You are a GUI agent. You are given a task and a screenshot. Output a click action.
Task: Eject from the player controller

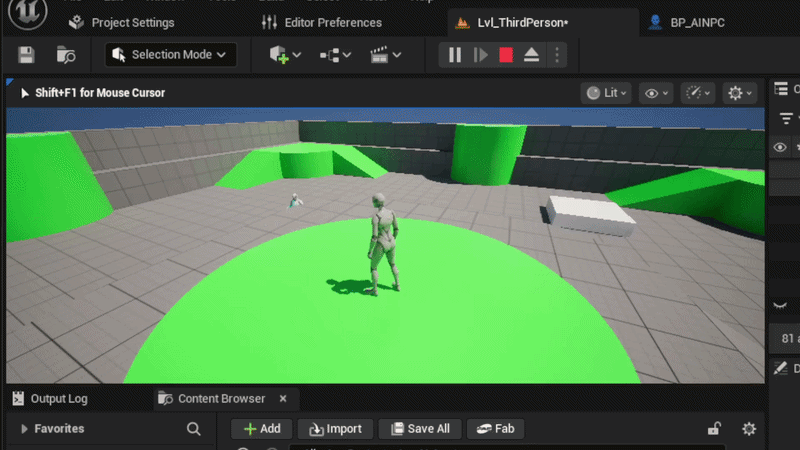point(531,55)
